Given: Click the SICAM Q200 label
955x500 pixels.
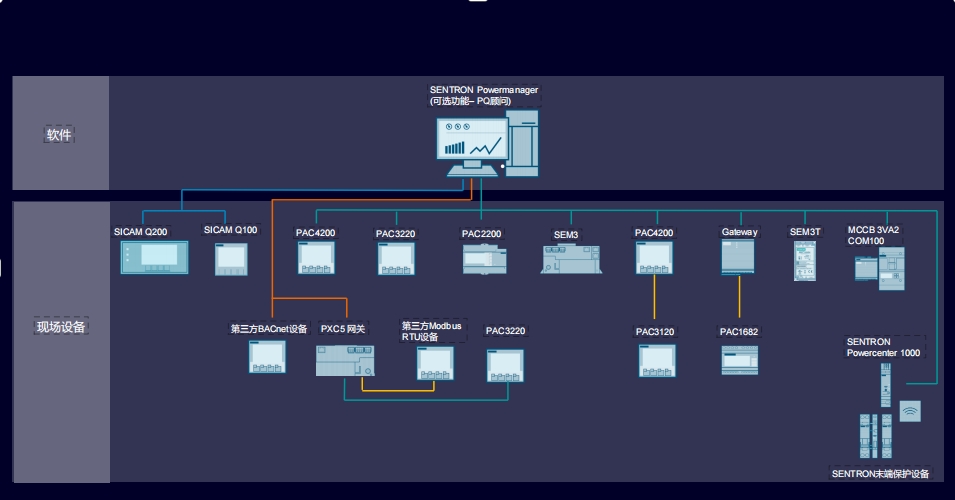Looking at the screenshot, I should 141,231.
